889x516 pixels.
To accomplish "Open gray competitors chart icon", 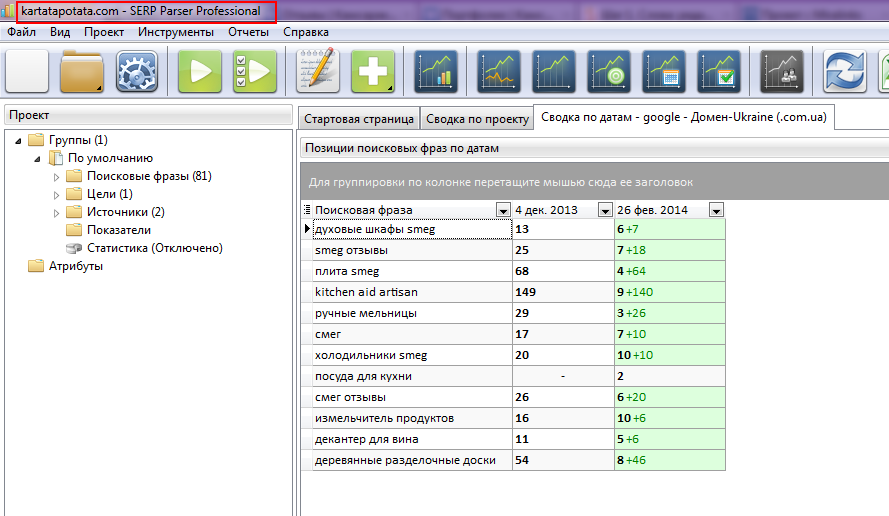I will (782, 71).
